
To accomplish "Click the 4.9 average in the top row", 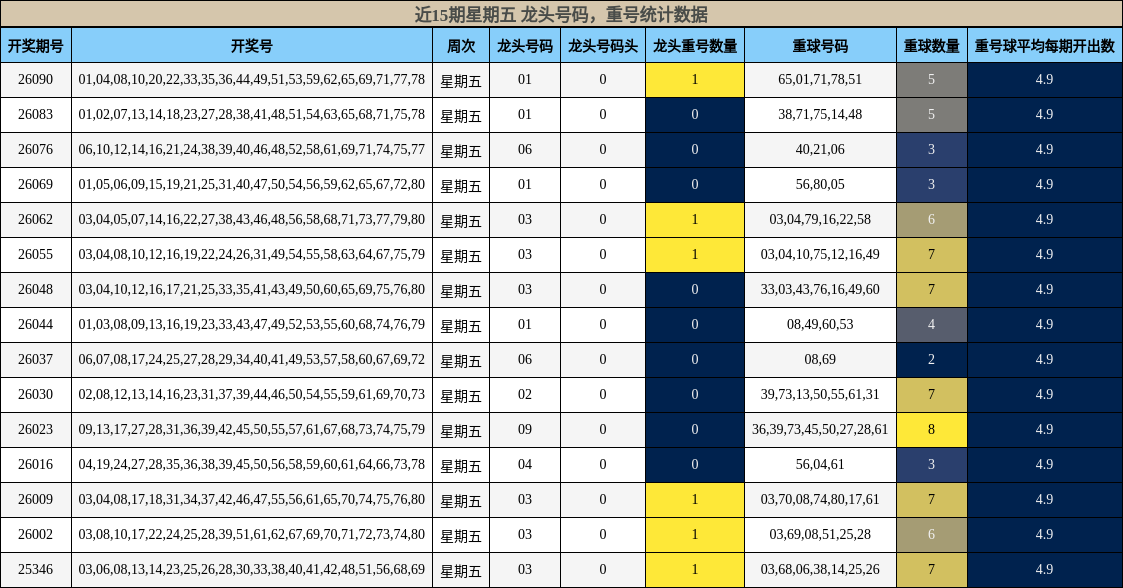I will [1044, 79].
